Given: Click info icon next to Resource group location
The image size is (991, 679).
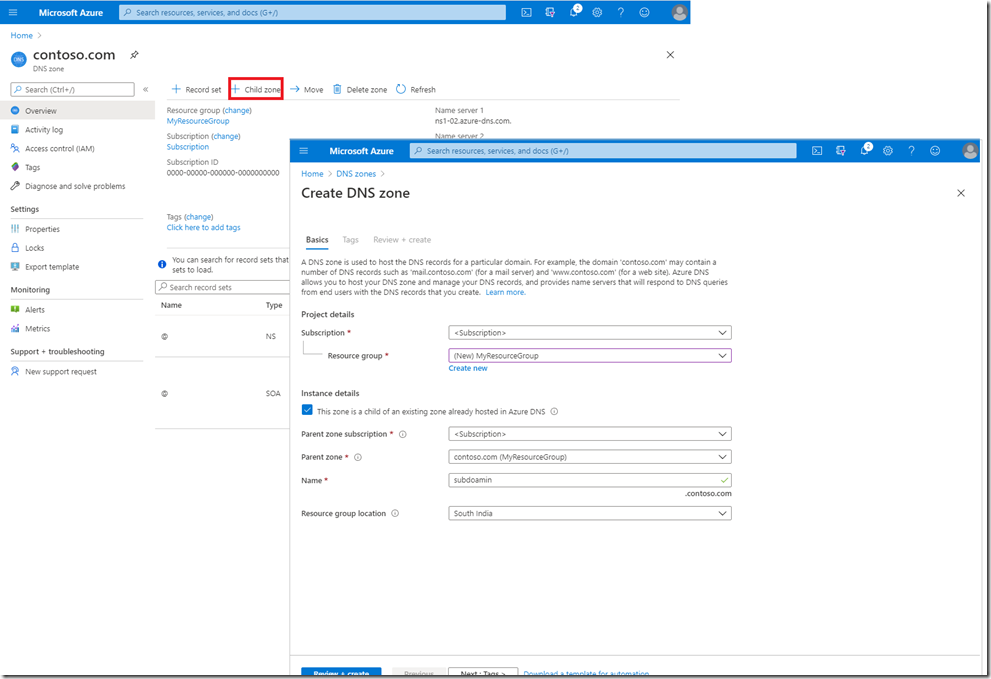Looking at the screenshot, I should point(395,513).
